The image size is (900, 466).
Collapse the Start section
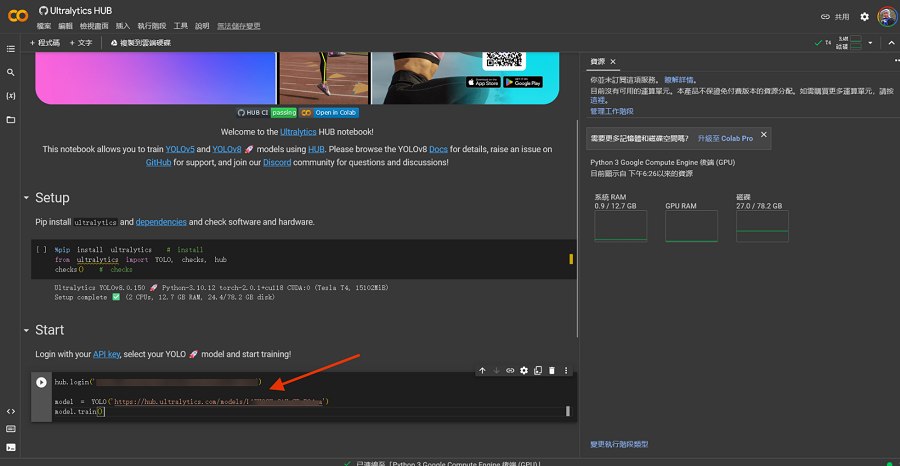click(x=26, y=330)
